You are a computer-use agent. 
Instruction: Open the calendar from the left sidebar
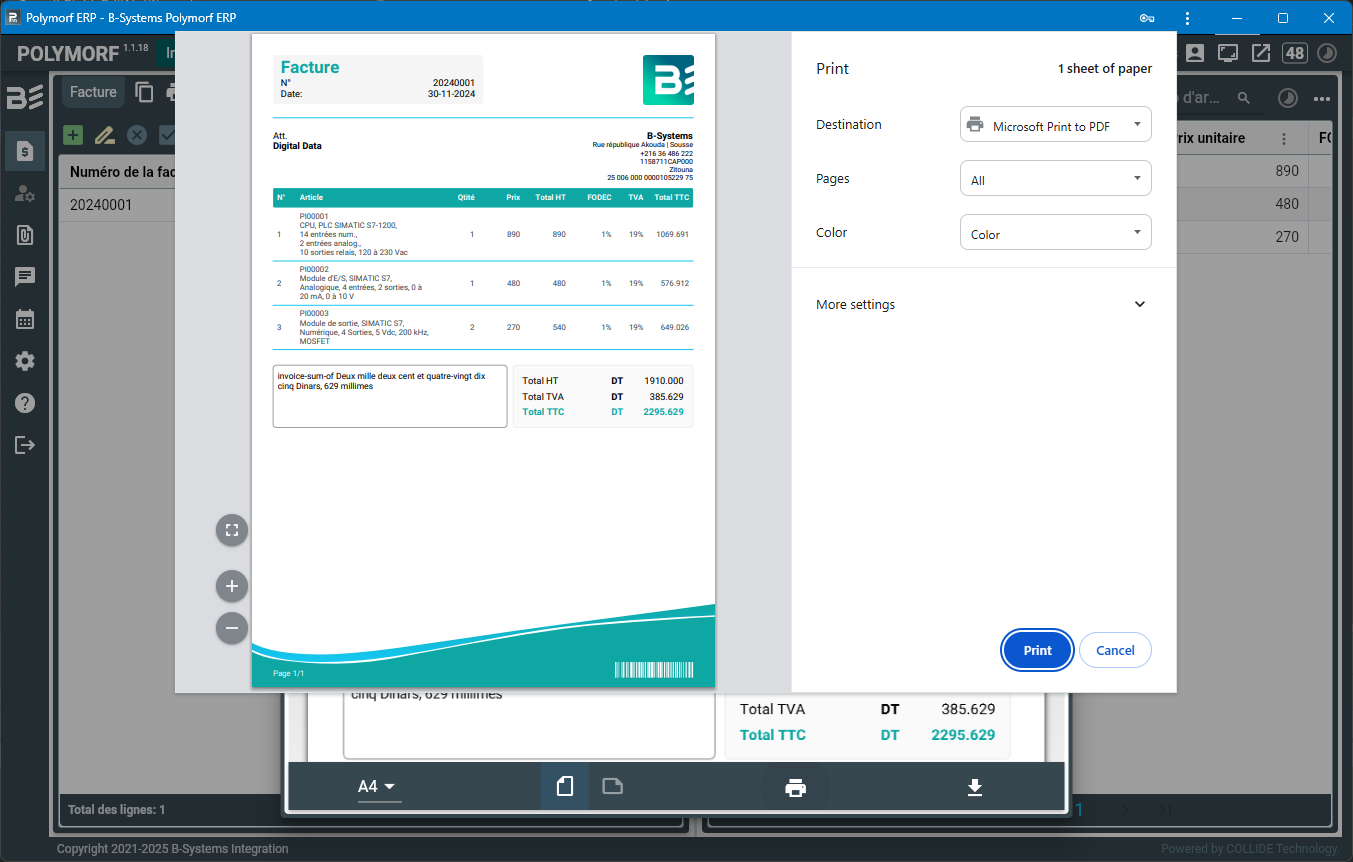[25, 320]
